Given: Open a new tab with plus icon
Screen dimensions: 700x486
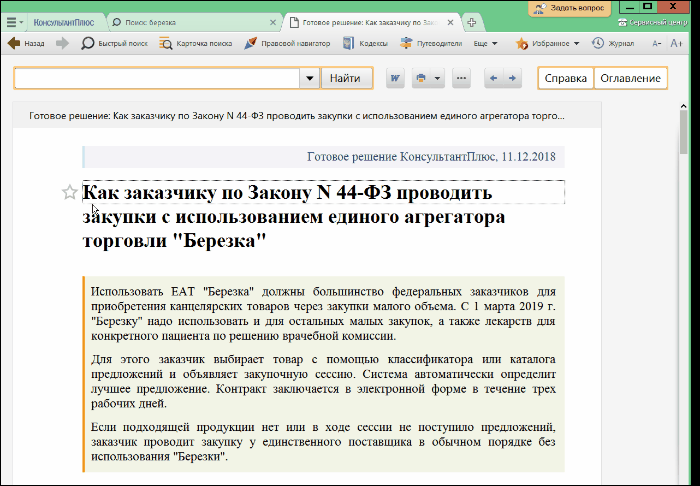Looking at the screenshot, I should pos(472,22).
